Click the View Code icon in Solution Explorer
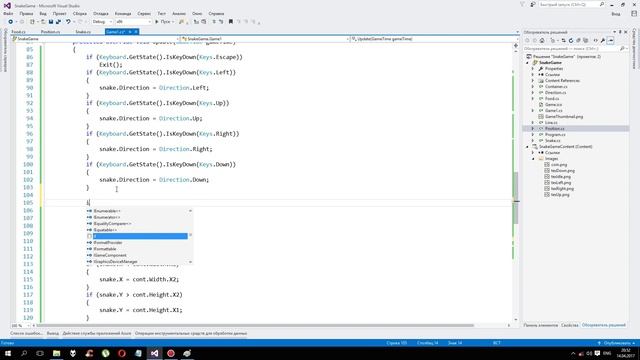The height and width of the screenshot is (360, 640). point(596,40)
